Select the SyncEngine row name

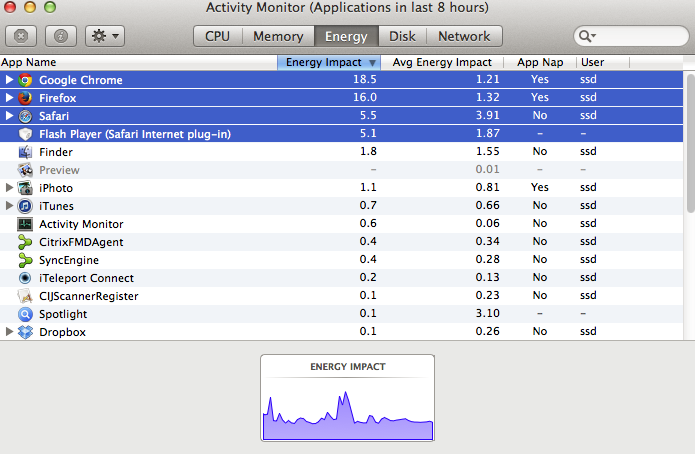(69, 260)
